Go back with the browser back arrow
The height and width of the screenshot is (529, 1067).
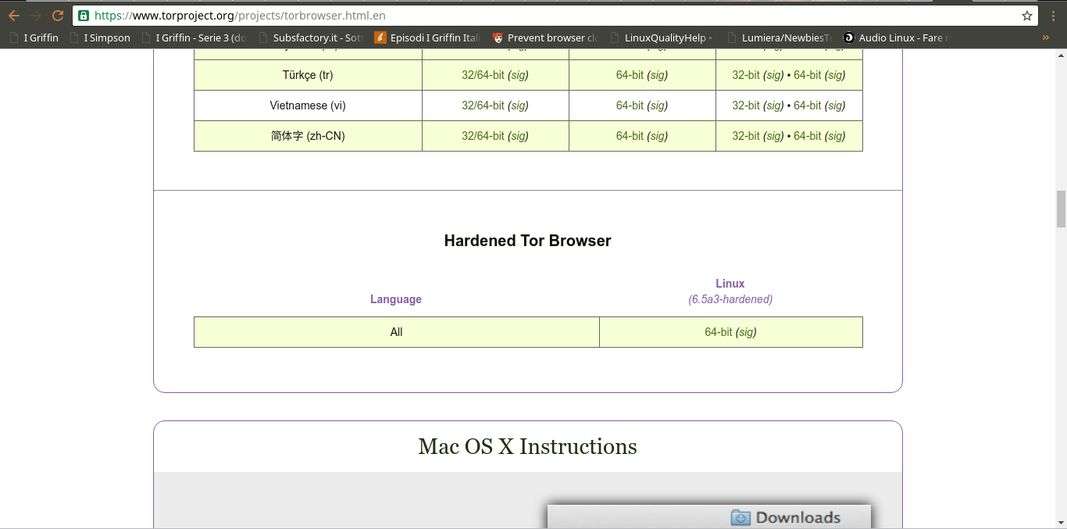click(x=14, y=15)
